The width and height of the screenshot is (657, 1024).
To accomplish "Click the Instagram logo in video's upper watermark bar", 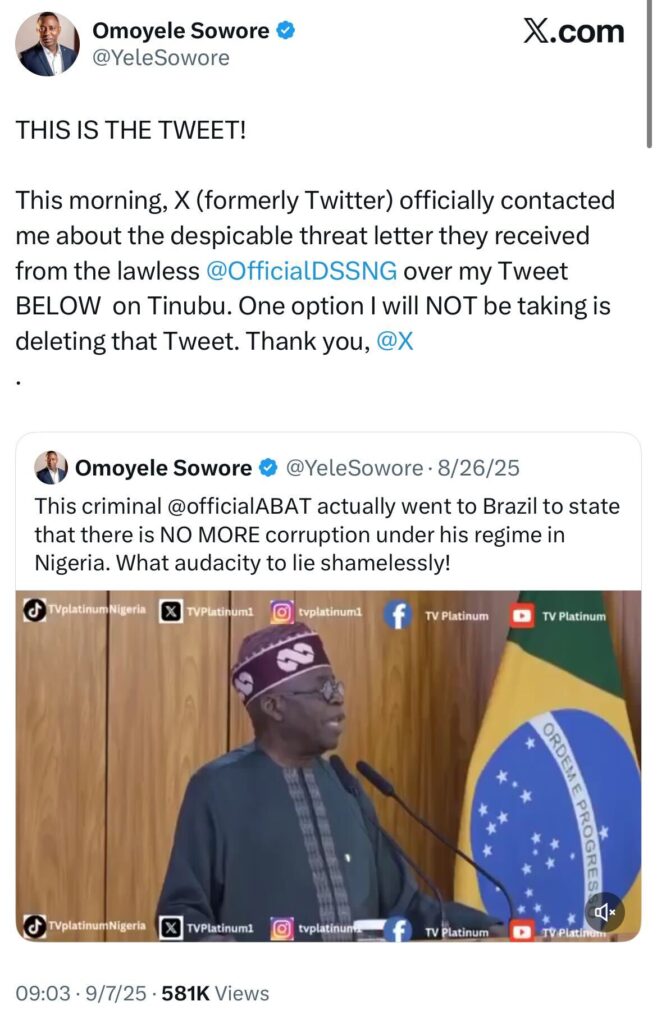I will (x=282, y=612).
